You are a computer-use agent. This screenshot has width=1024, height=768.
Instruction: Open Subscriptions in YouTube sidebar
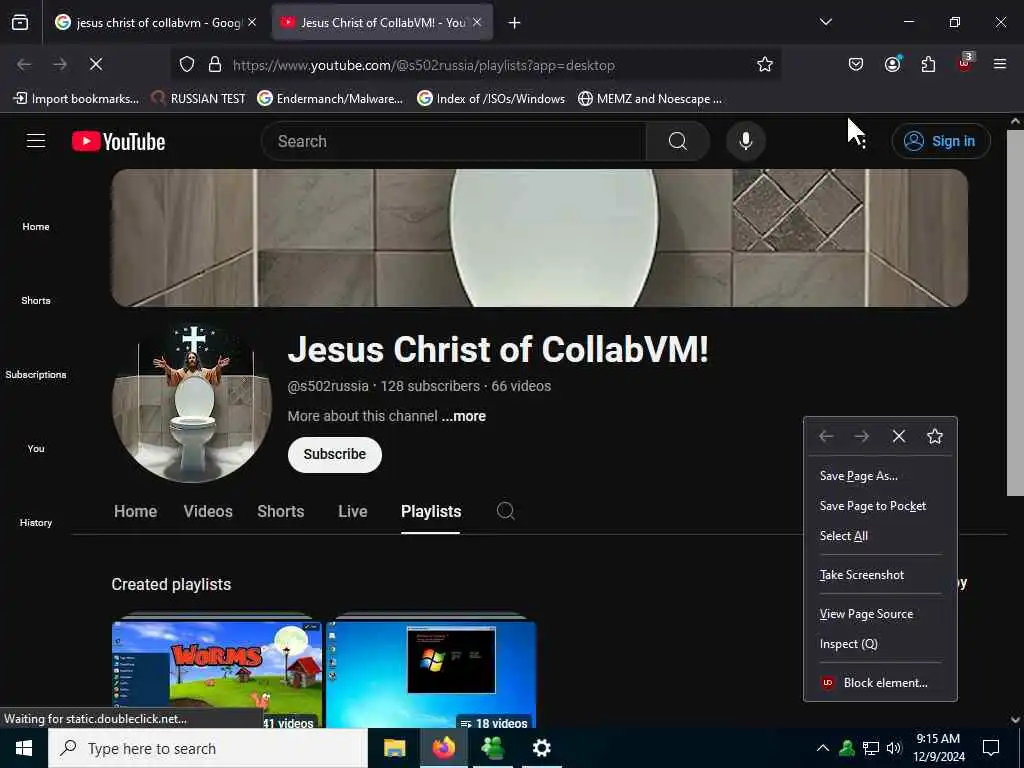36,374
